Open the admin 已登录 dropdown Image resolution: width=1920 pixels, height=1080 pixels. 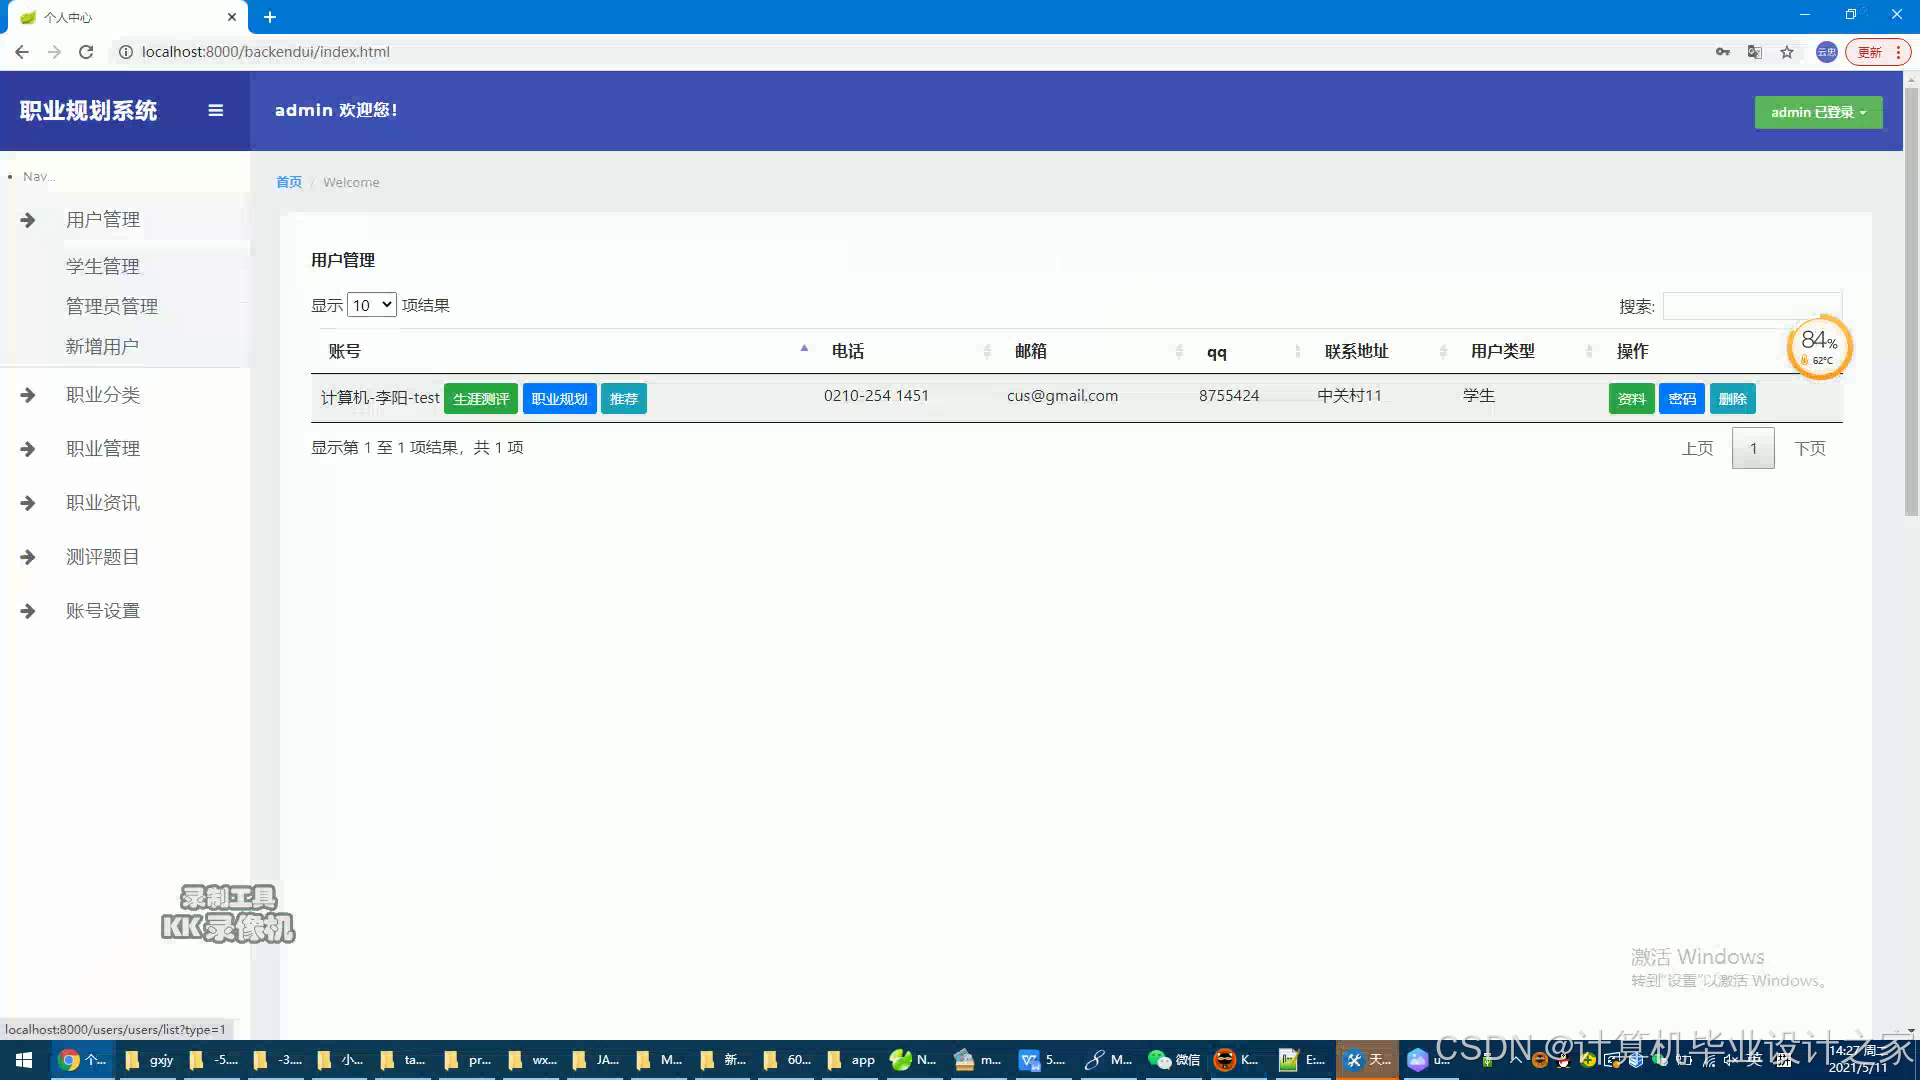[x=1818, y=112]
